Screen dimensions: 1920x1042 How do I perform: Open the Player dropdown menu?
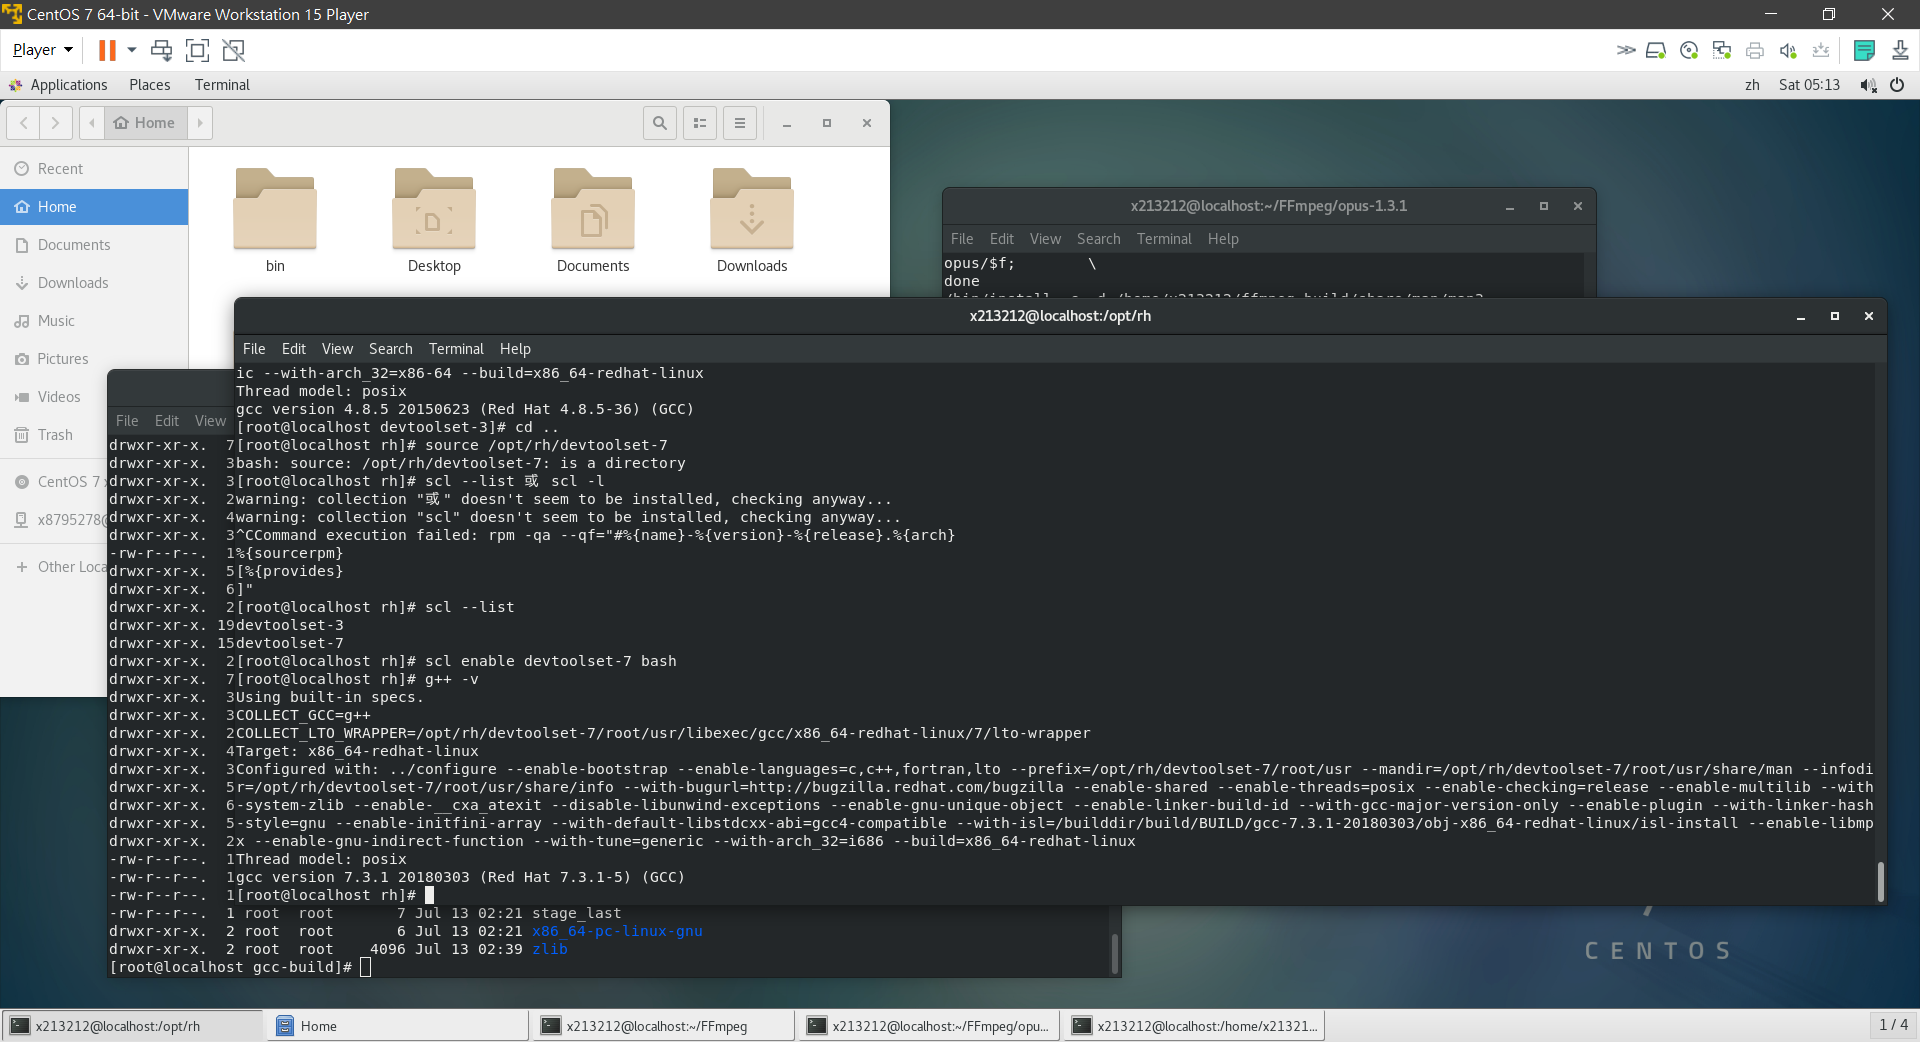click(42, 50)
